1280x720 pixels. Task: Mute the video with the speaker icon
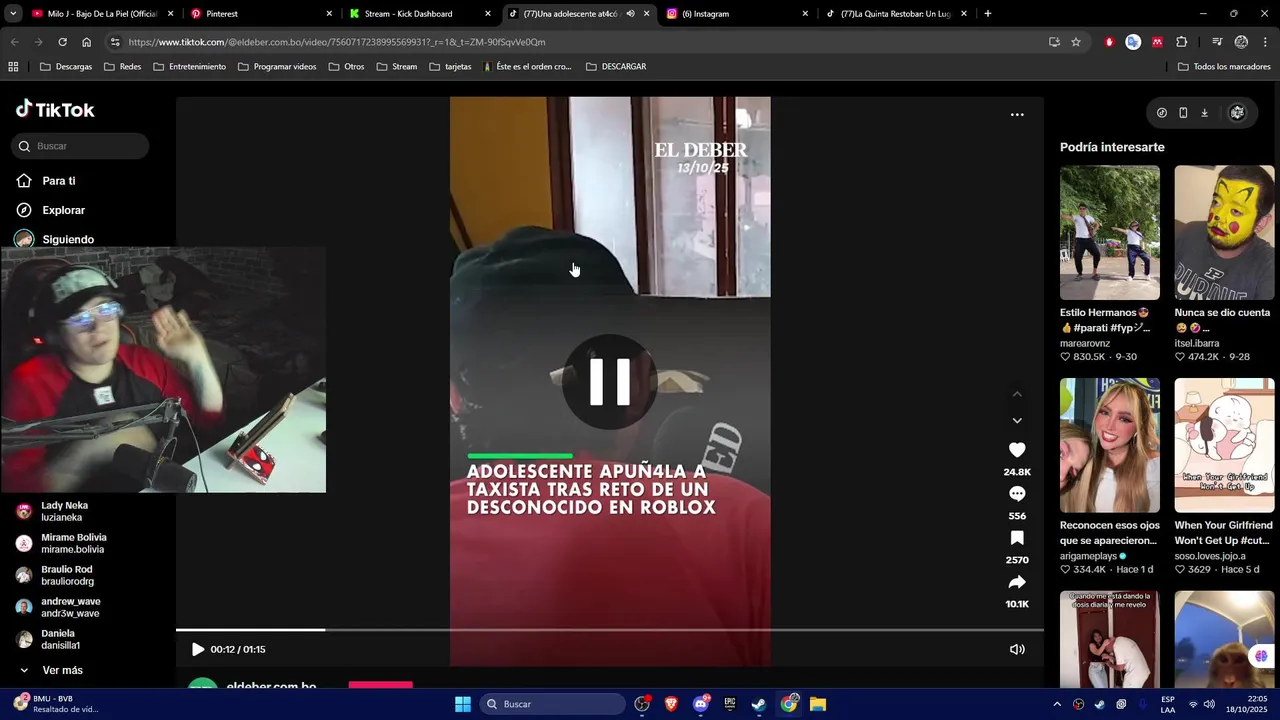(1017, 649)
